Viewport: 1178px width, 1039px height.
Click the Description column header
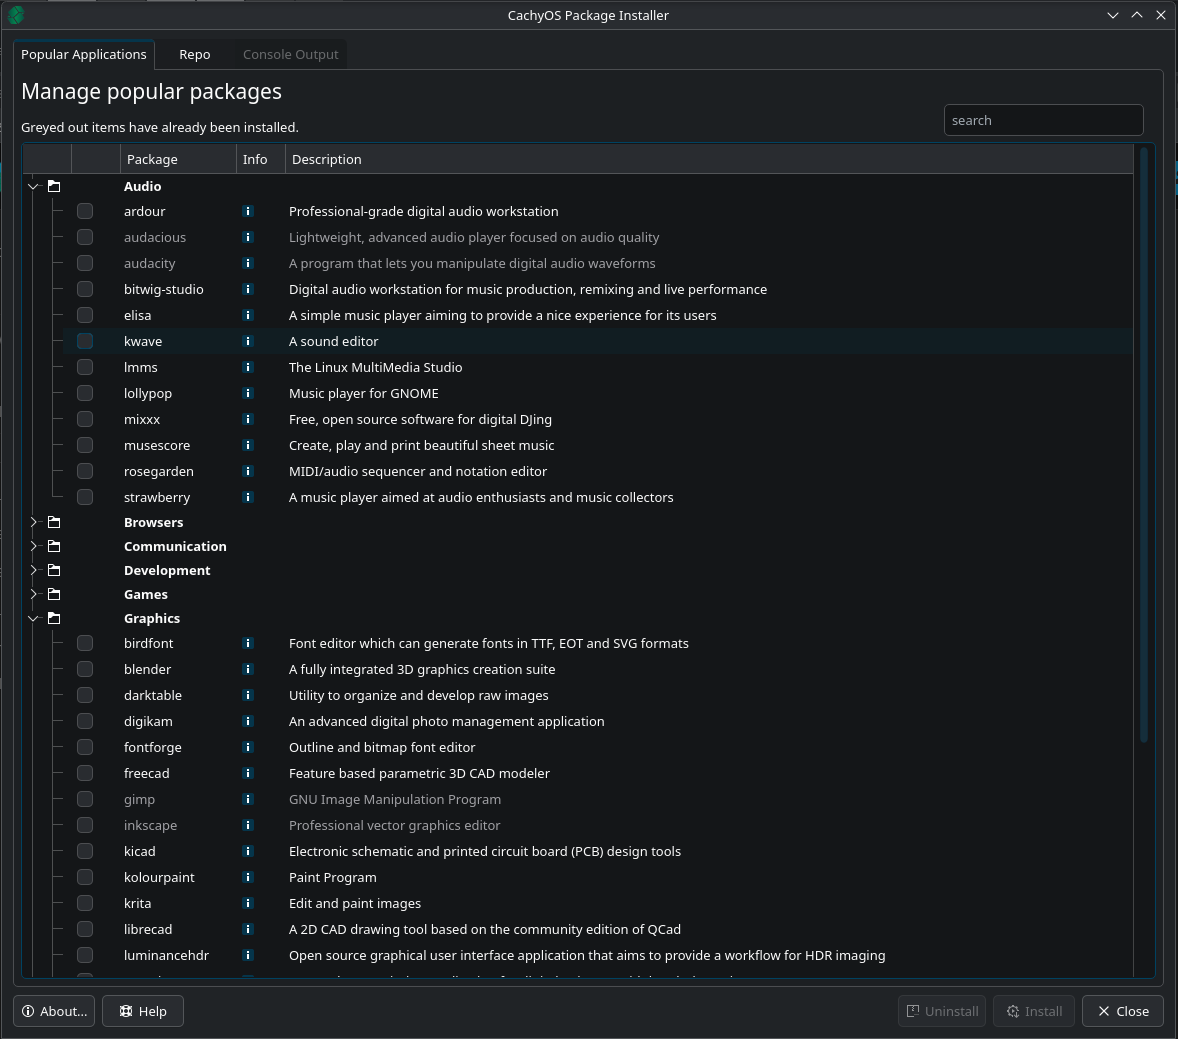click(x=708, y=159)
